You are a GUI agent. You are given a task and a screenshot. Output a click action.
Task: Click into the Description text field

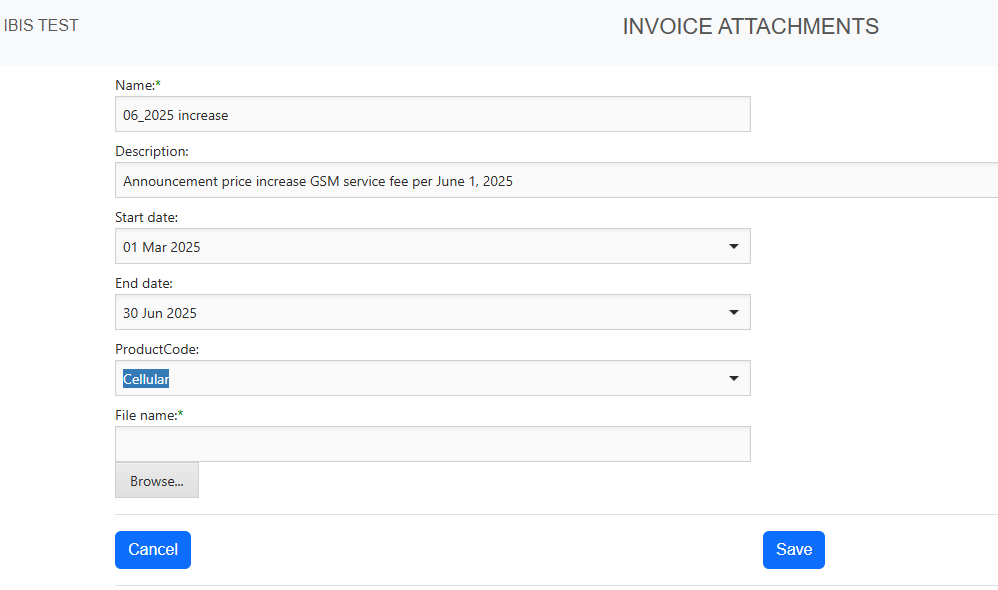pyautogui.click(x=556, y=181)
